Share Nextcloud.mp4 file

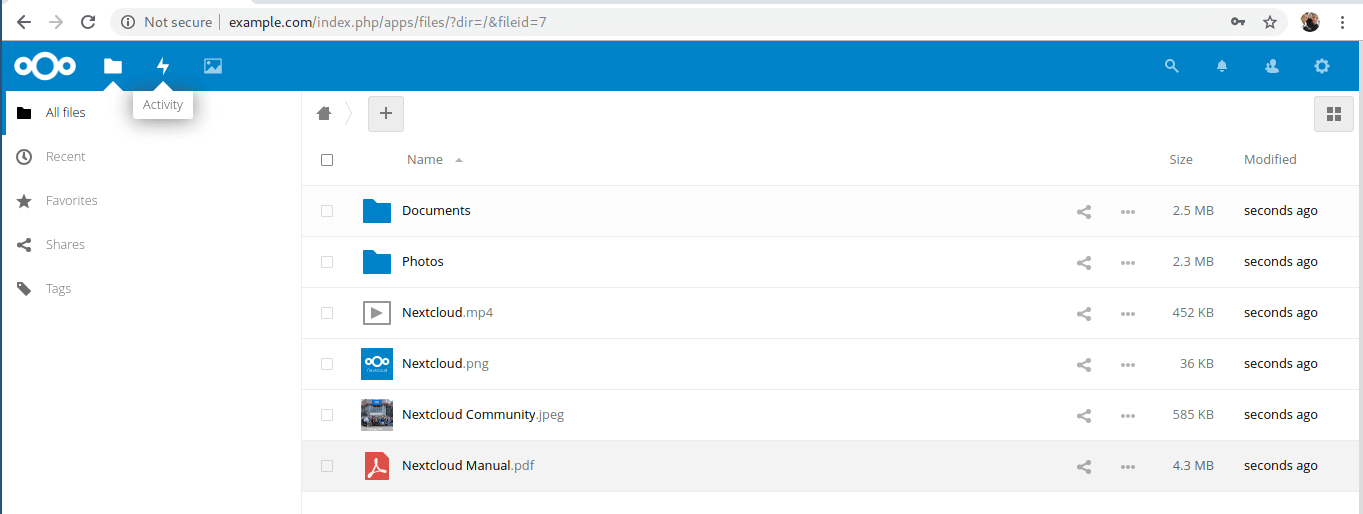click(1083, 313)
